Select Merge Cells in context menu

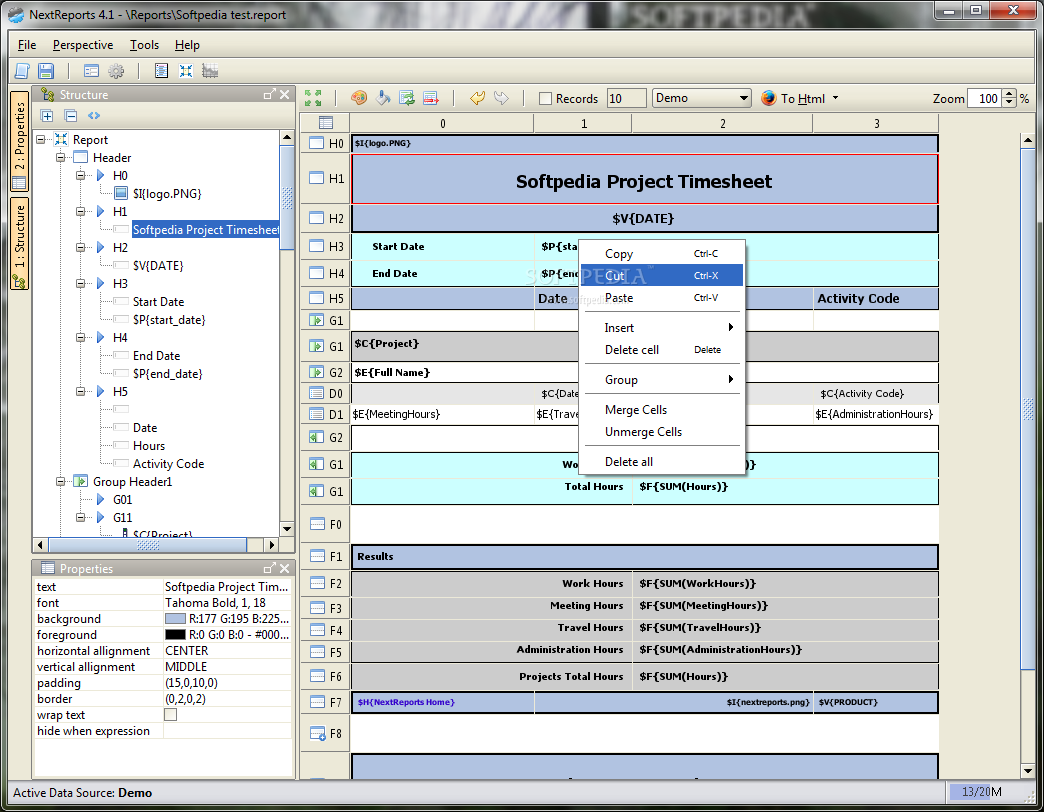click(x=635, y=410)
